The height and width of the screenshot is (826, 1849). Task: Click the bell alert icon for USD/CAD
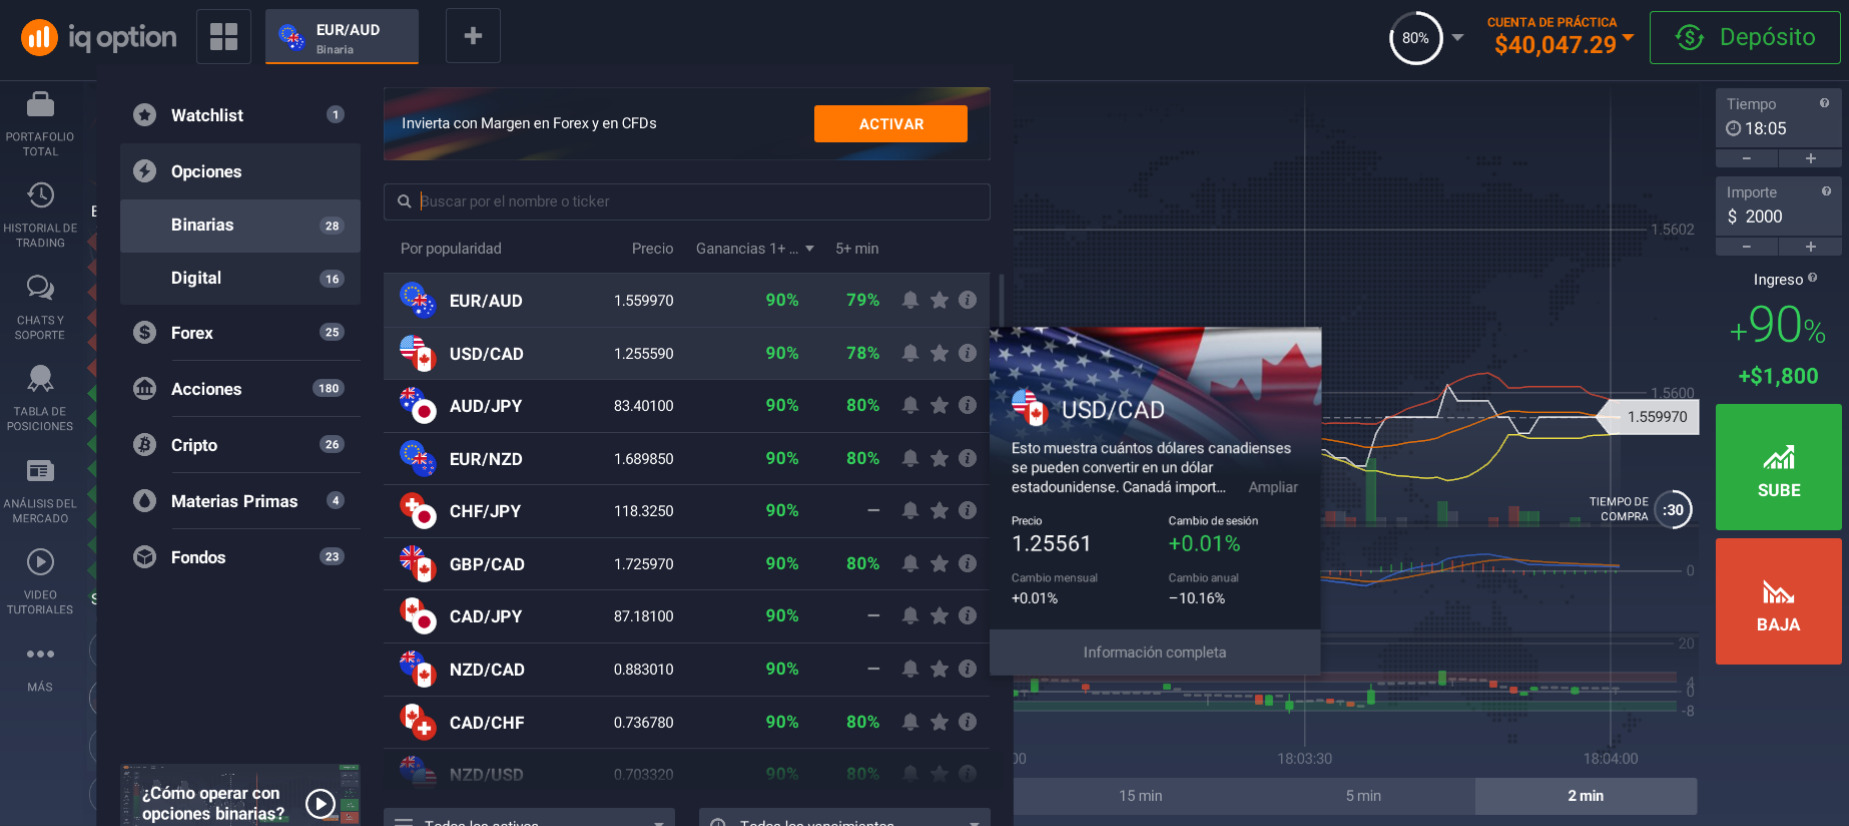pos(910,353)
